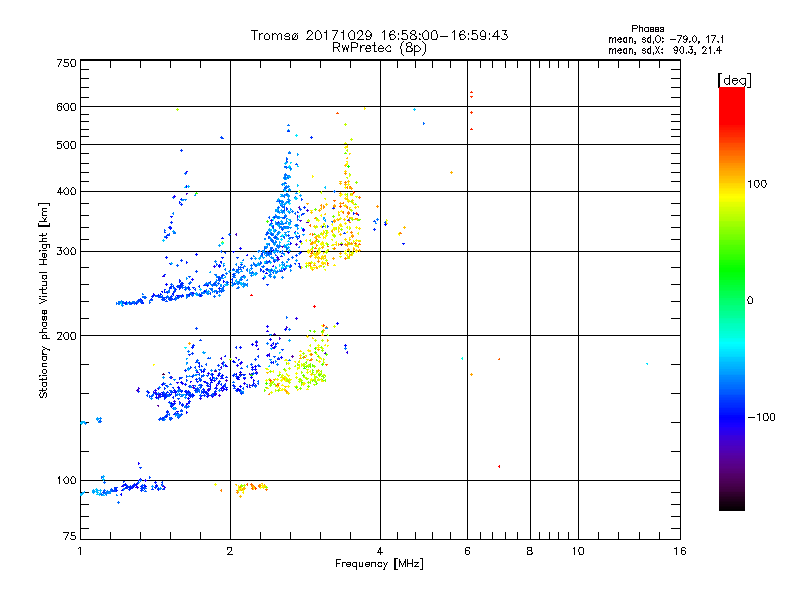Click the y-axis tick label '75'
This screenshot has height=600, width=800.
point(70,536)
